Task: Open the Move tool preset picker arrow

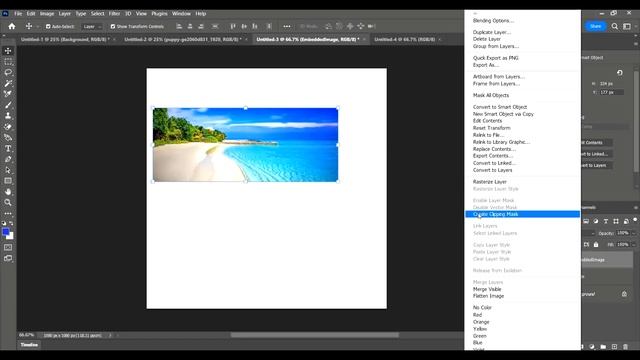Action: tap(38, 27)
